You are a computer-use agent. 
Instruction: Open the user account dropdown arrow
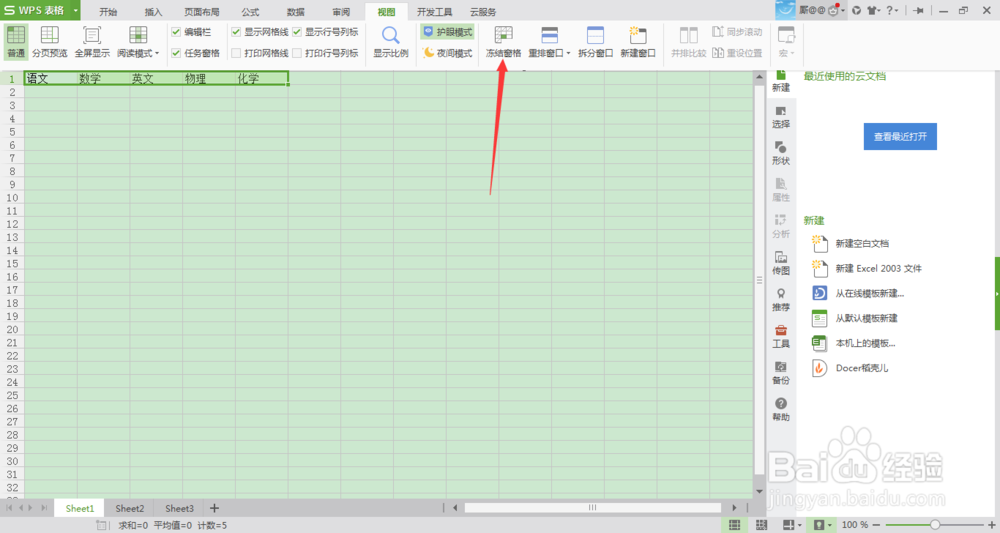tap(843, 11)
